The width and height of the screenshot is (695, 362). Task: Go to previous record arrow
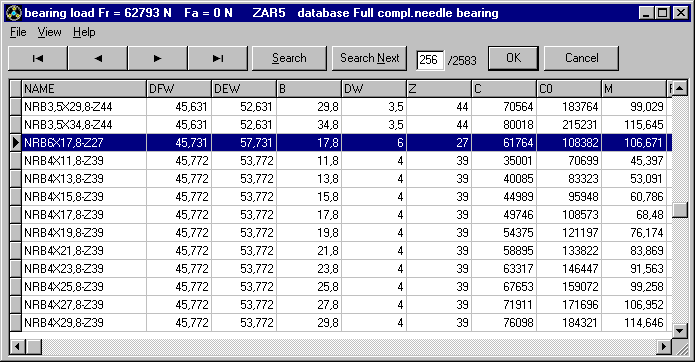click(x=98, y=58)
